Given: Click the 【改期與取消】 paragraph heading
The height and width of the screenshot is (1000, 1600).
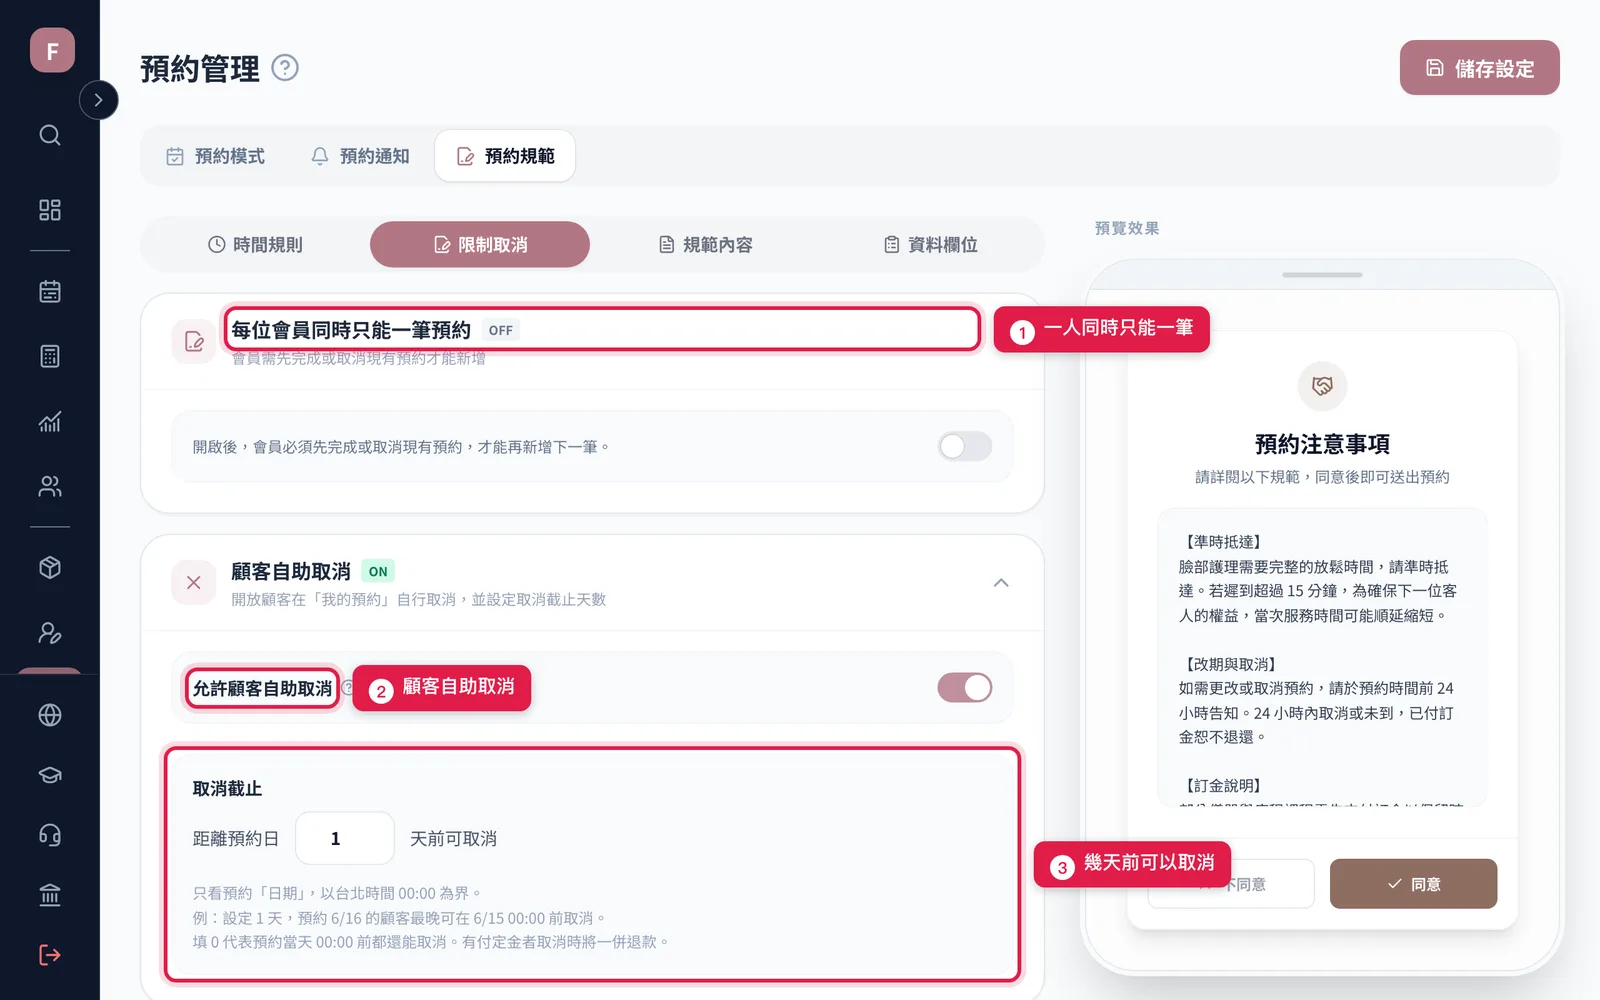Looking at the screenshot, I should [x=1230, y=664].
